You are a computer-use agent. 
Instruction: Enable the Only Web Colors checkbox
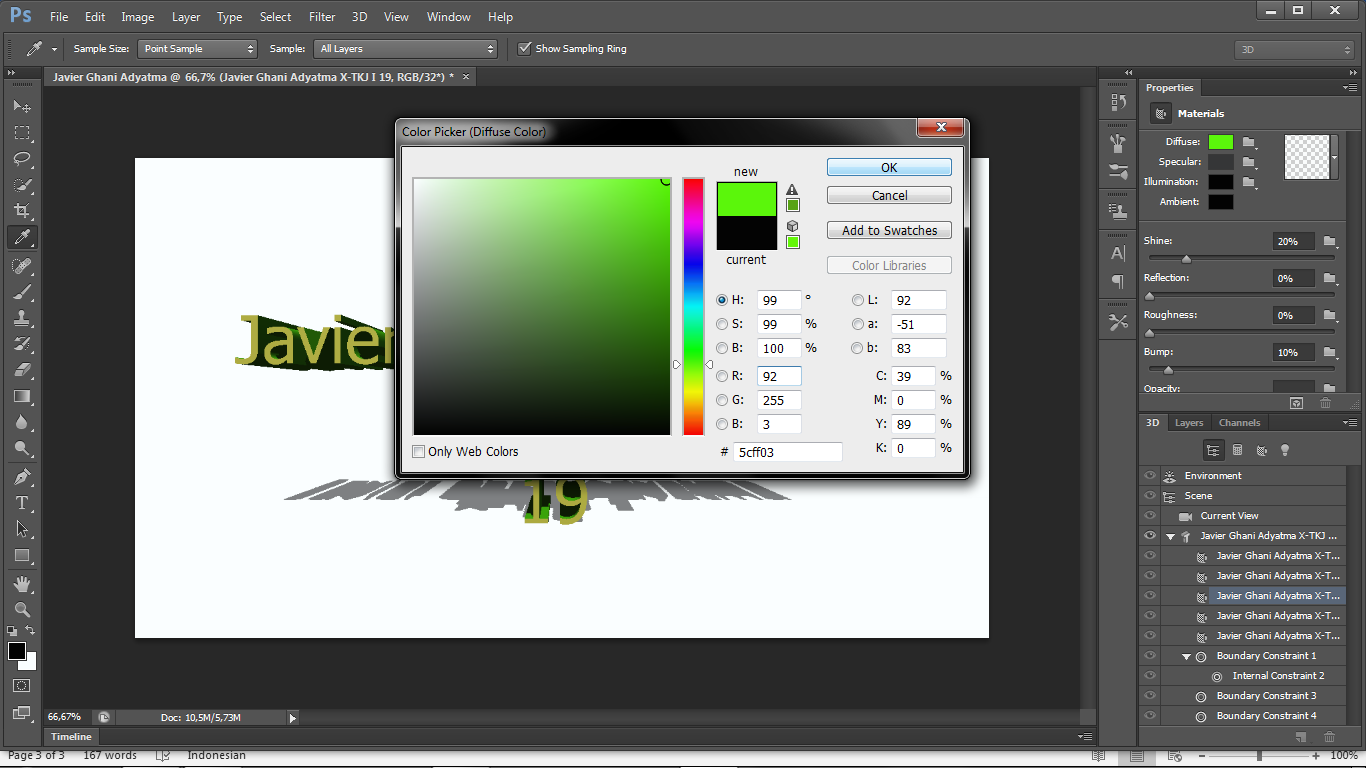click(418, 452)
